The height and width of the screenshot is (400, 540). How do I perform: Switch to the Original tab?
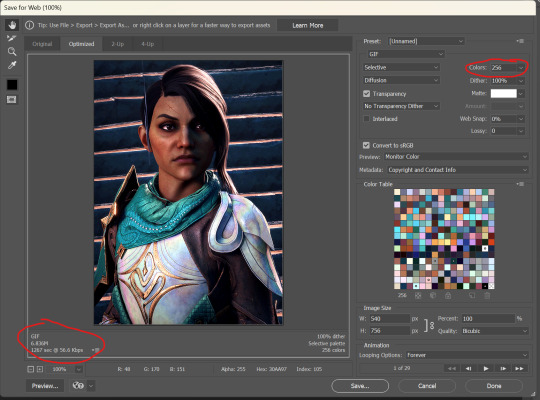pyautogui.click(x=42, y=44)
